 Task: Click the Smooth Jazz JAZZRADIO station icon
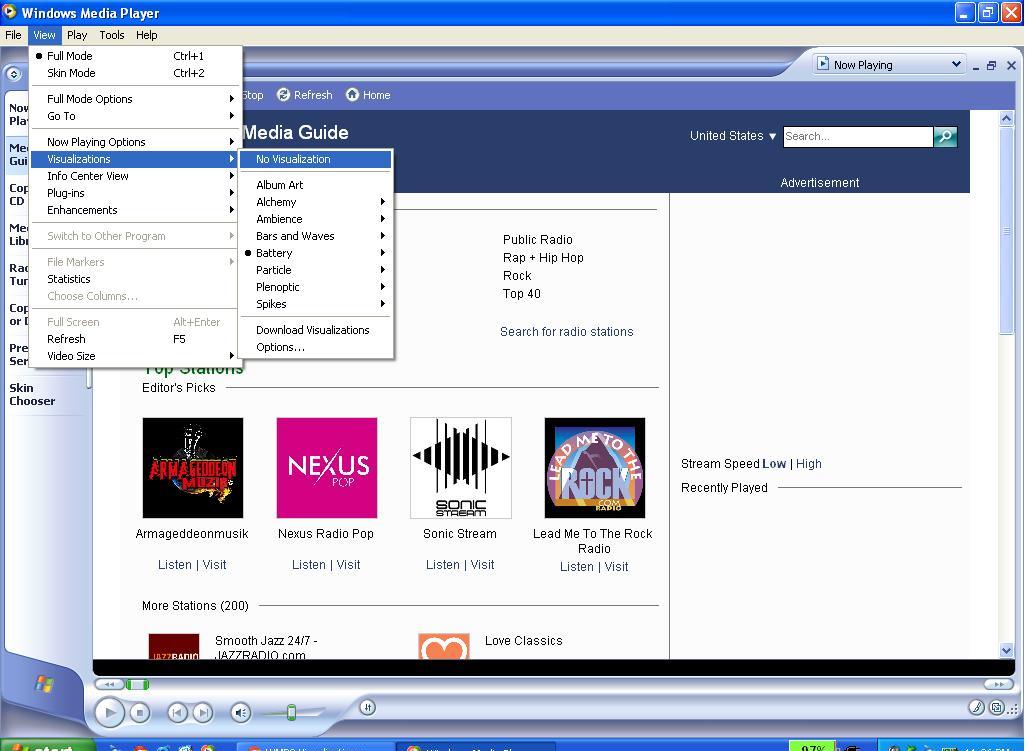174,646
